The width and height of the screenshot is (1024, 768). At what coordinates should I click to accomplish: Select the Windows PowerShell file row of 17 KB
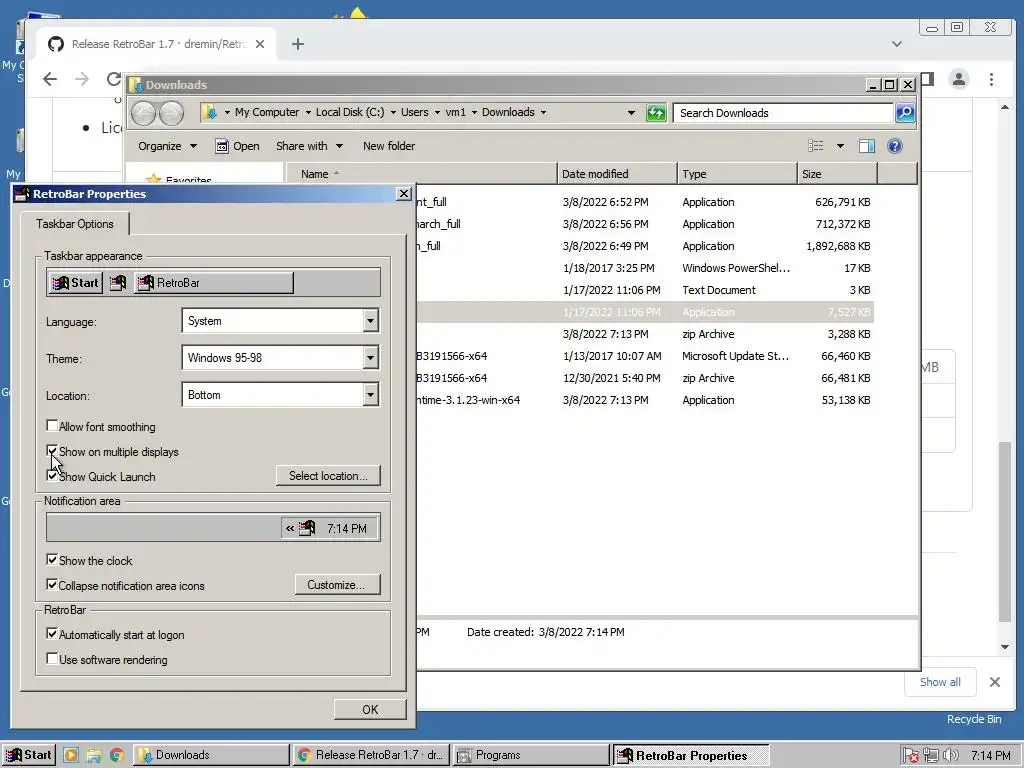(x=645, y=268)
